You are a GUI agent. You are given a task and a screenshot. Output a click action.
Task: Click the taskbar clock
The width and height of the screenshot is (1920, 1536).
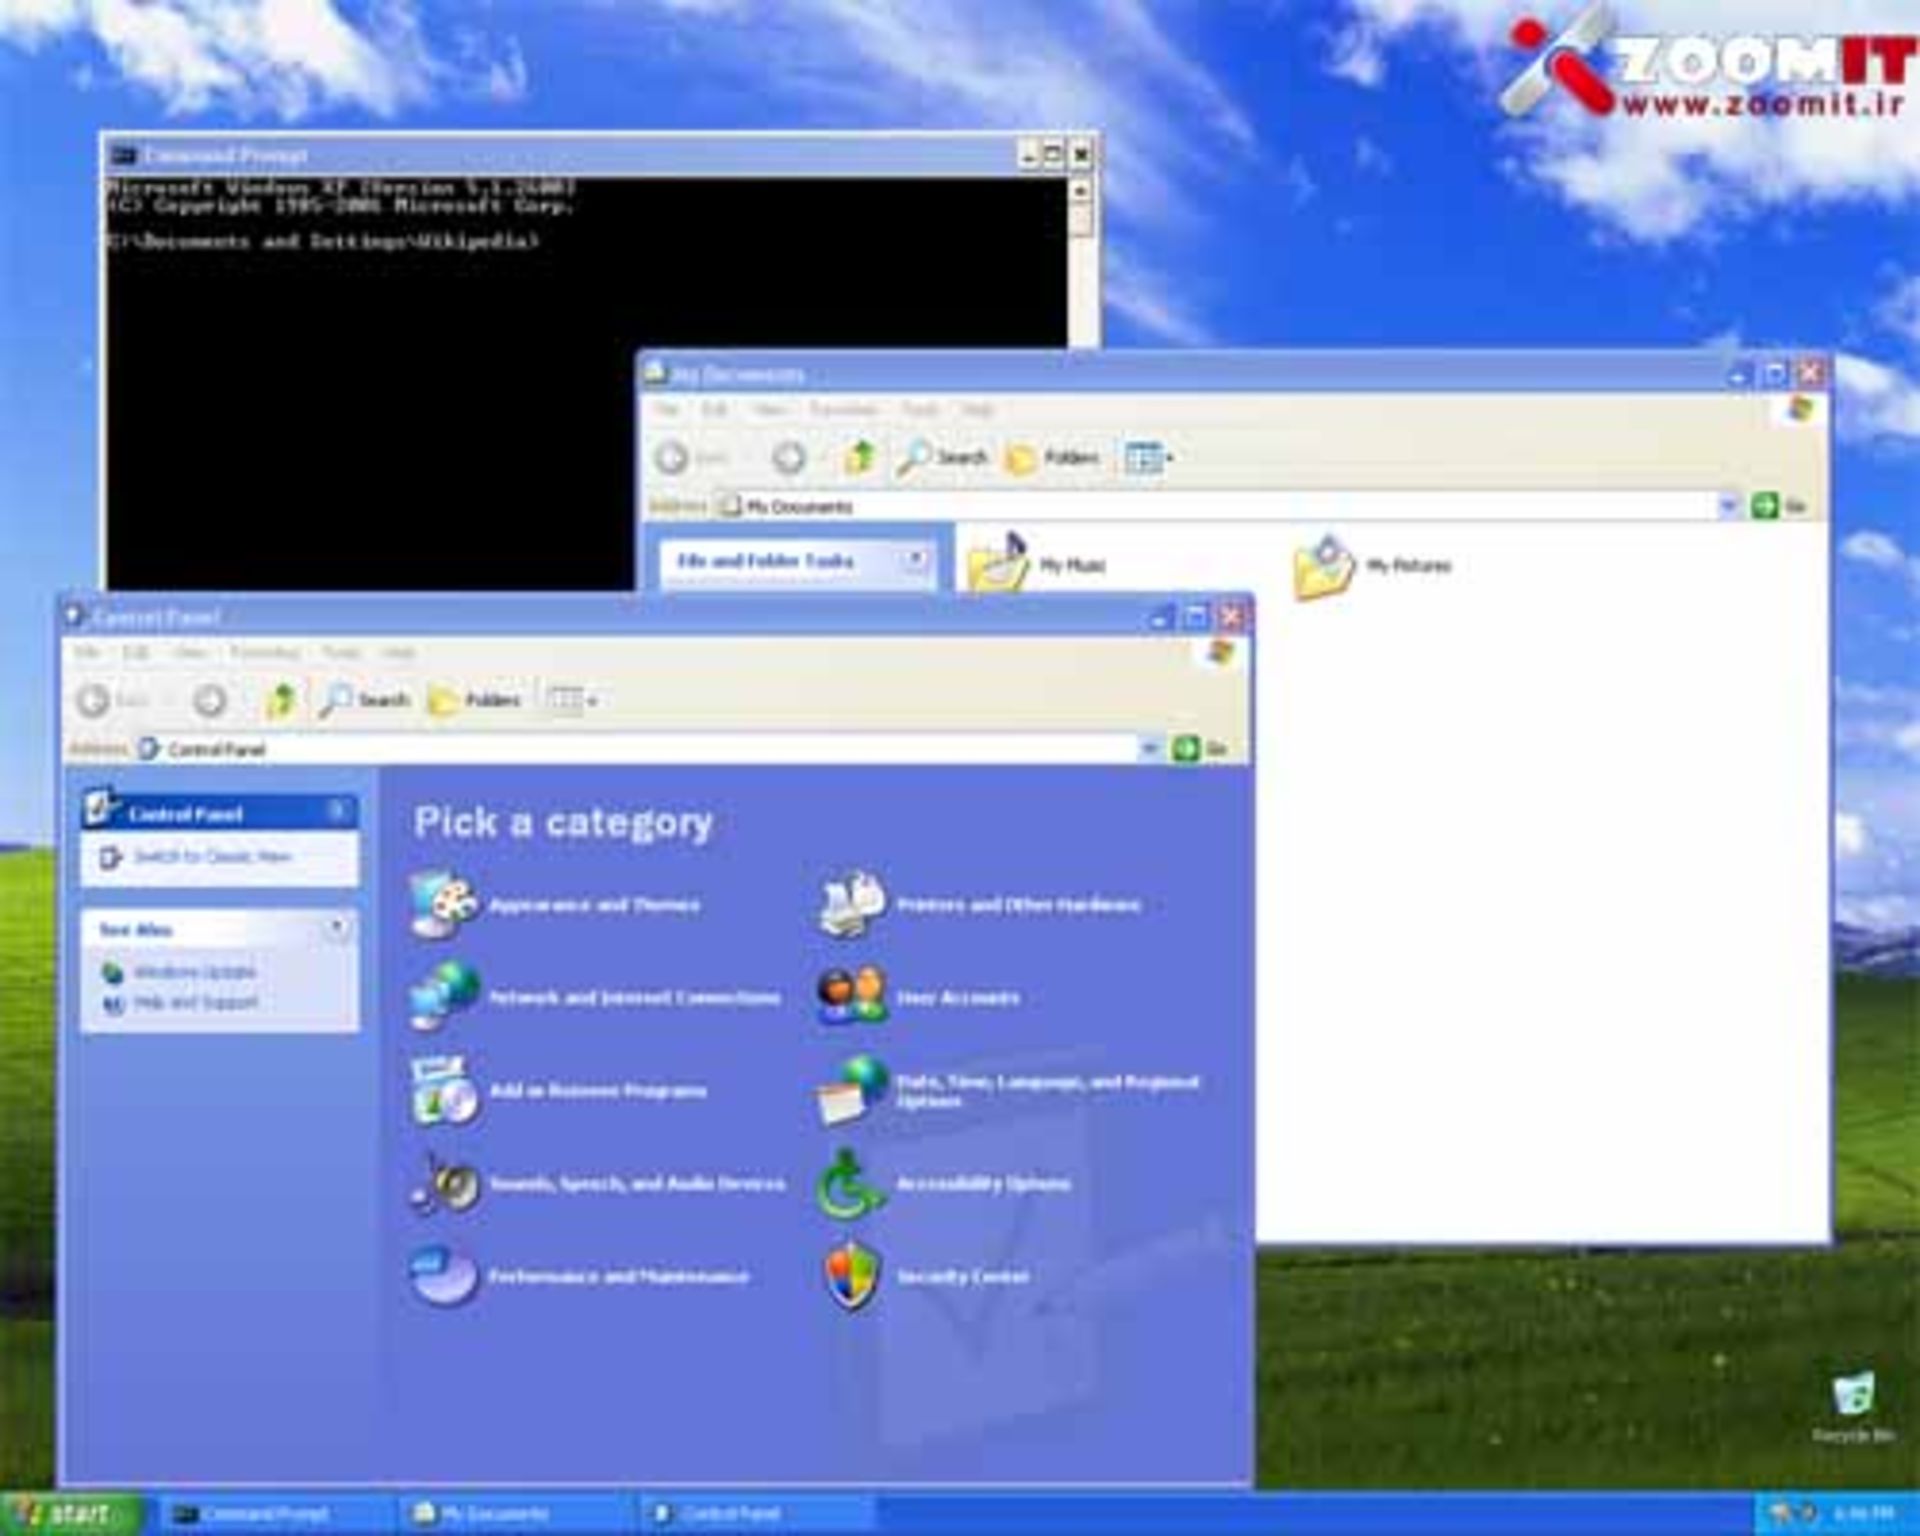coord(1862,1514)
